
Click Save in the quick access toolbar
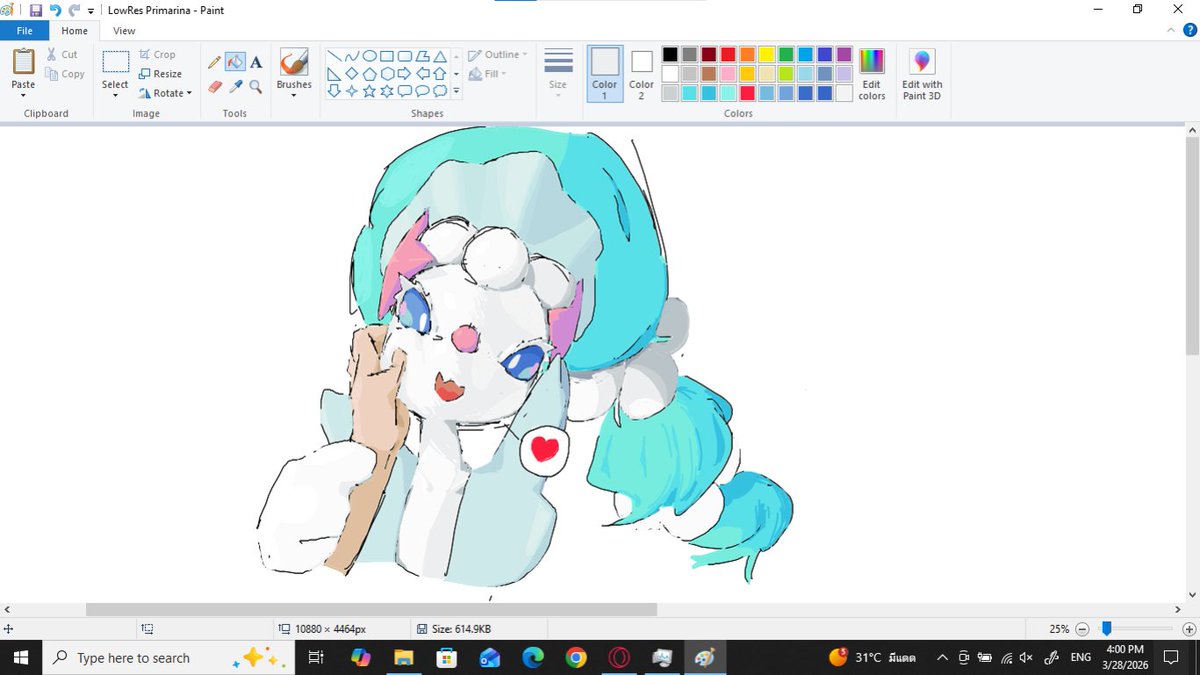tap(36, 10)
